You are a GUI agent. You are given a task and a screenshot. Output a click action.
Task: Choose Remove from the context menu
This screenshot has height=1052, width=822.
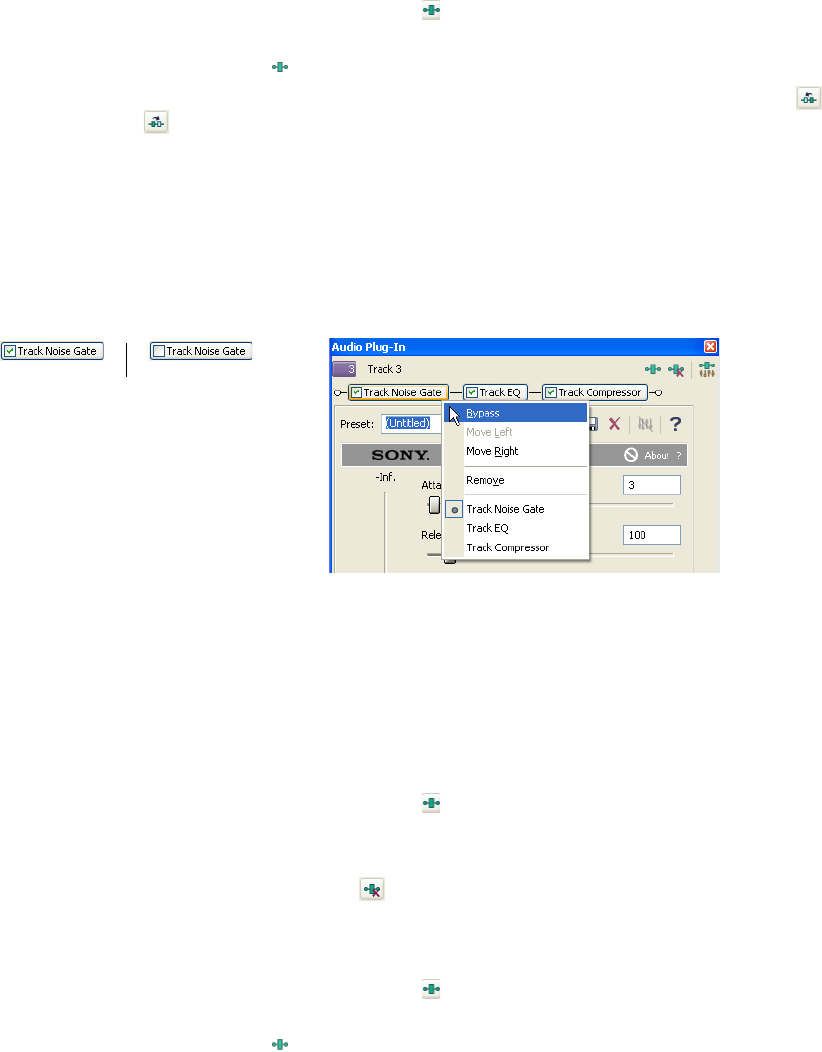(515, 480)
